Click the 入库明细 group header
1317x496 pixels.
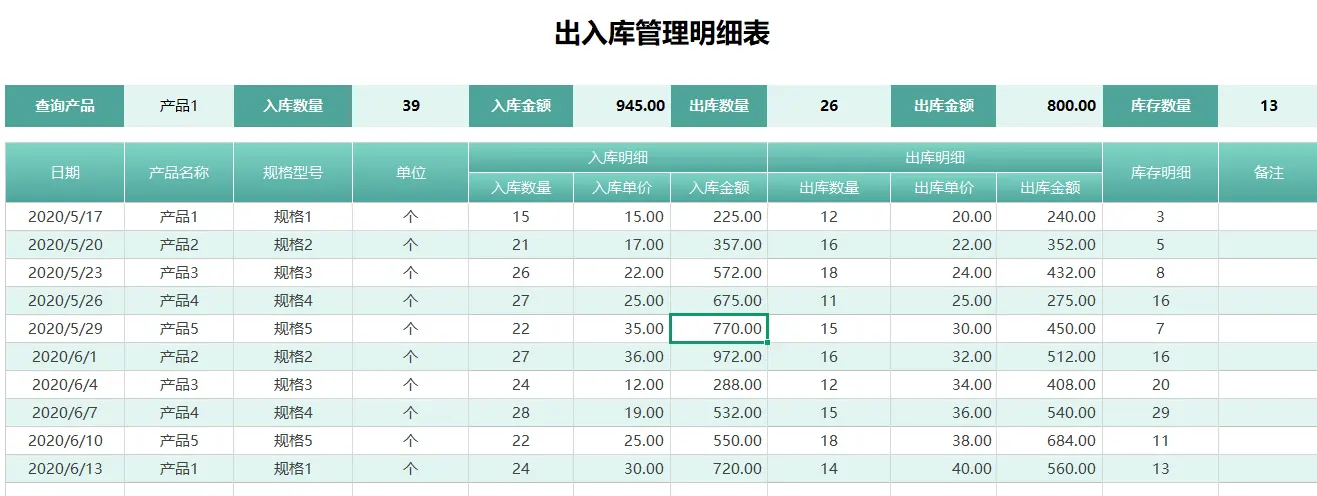(618, 158)
